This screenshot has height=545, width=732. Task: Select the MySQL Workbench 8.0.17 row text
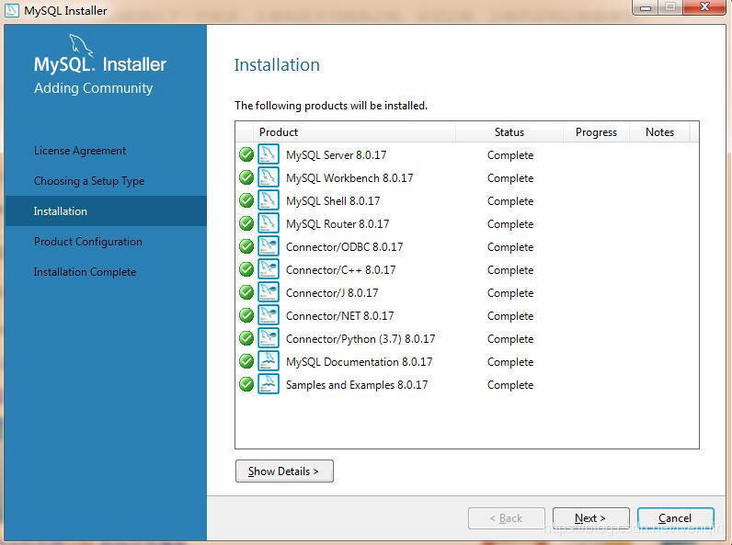click(x=350, y=178)
